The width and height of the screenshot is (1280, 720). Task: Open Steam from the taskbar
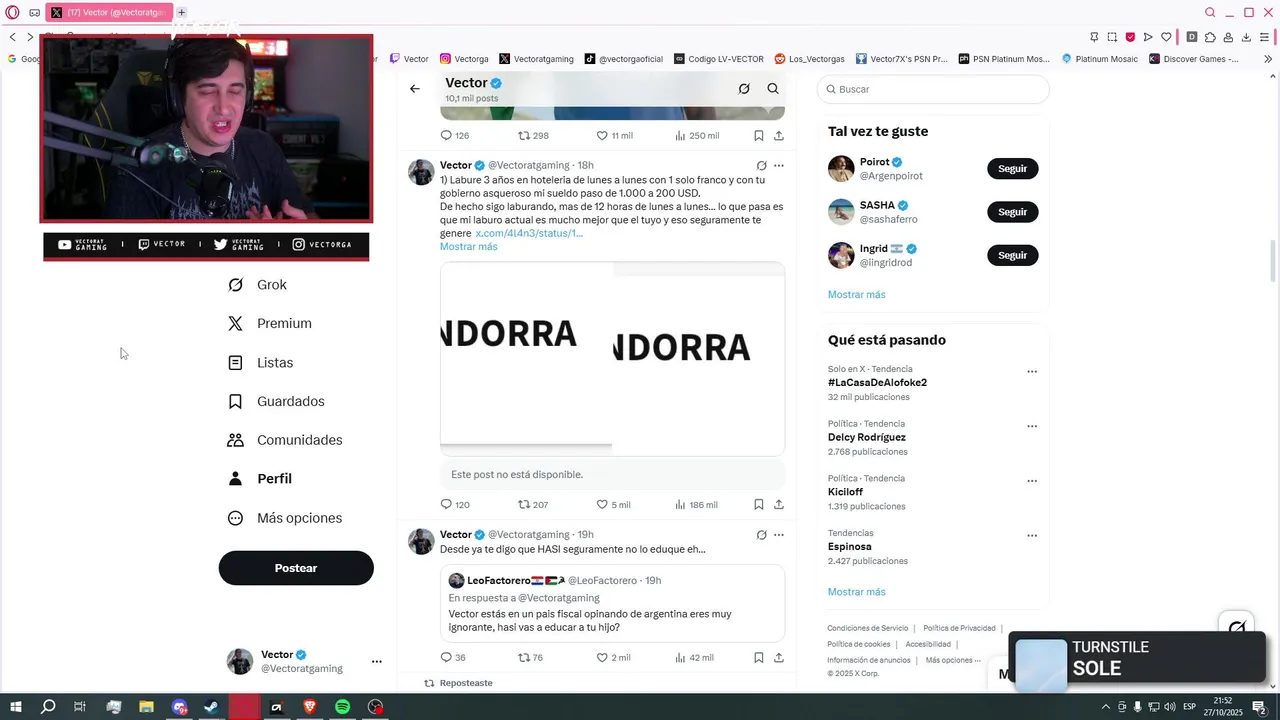(211, 707)
